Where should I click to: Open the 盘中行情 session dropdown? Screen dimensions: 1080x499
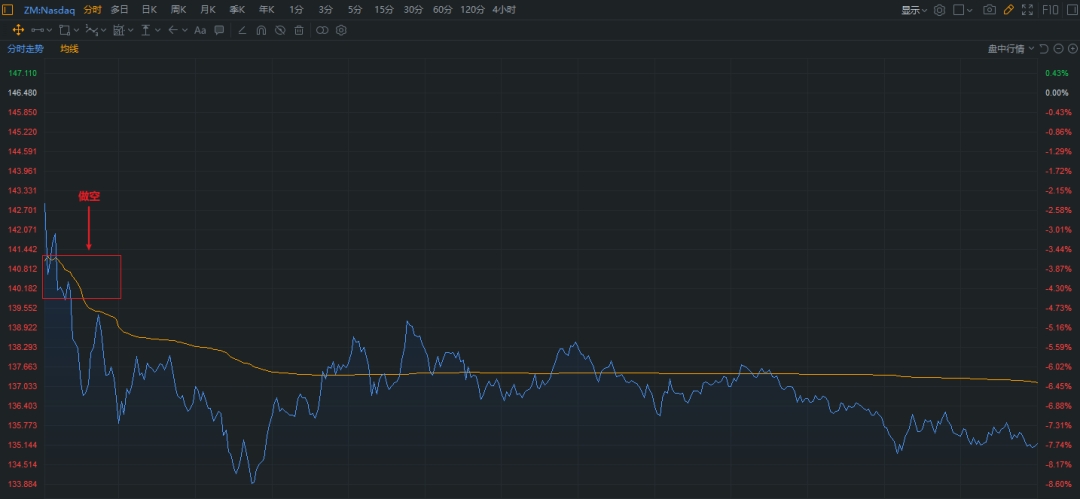point(1011,48)
